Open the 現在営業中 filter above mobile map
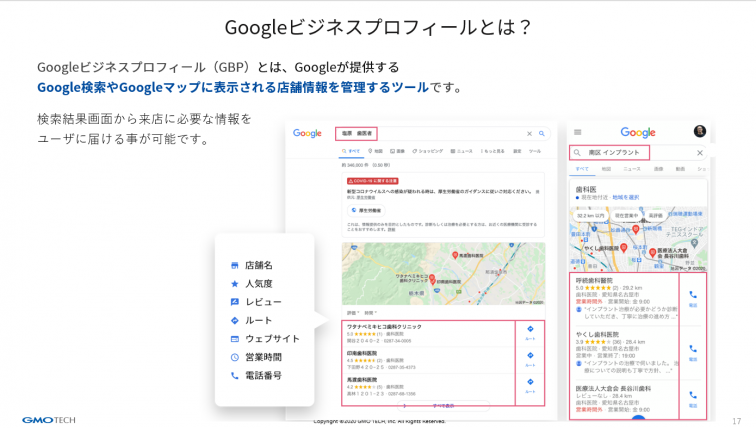 pos(624,214)
